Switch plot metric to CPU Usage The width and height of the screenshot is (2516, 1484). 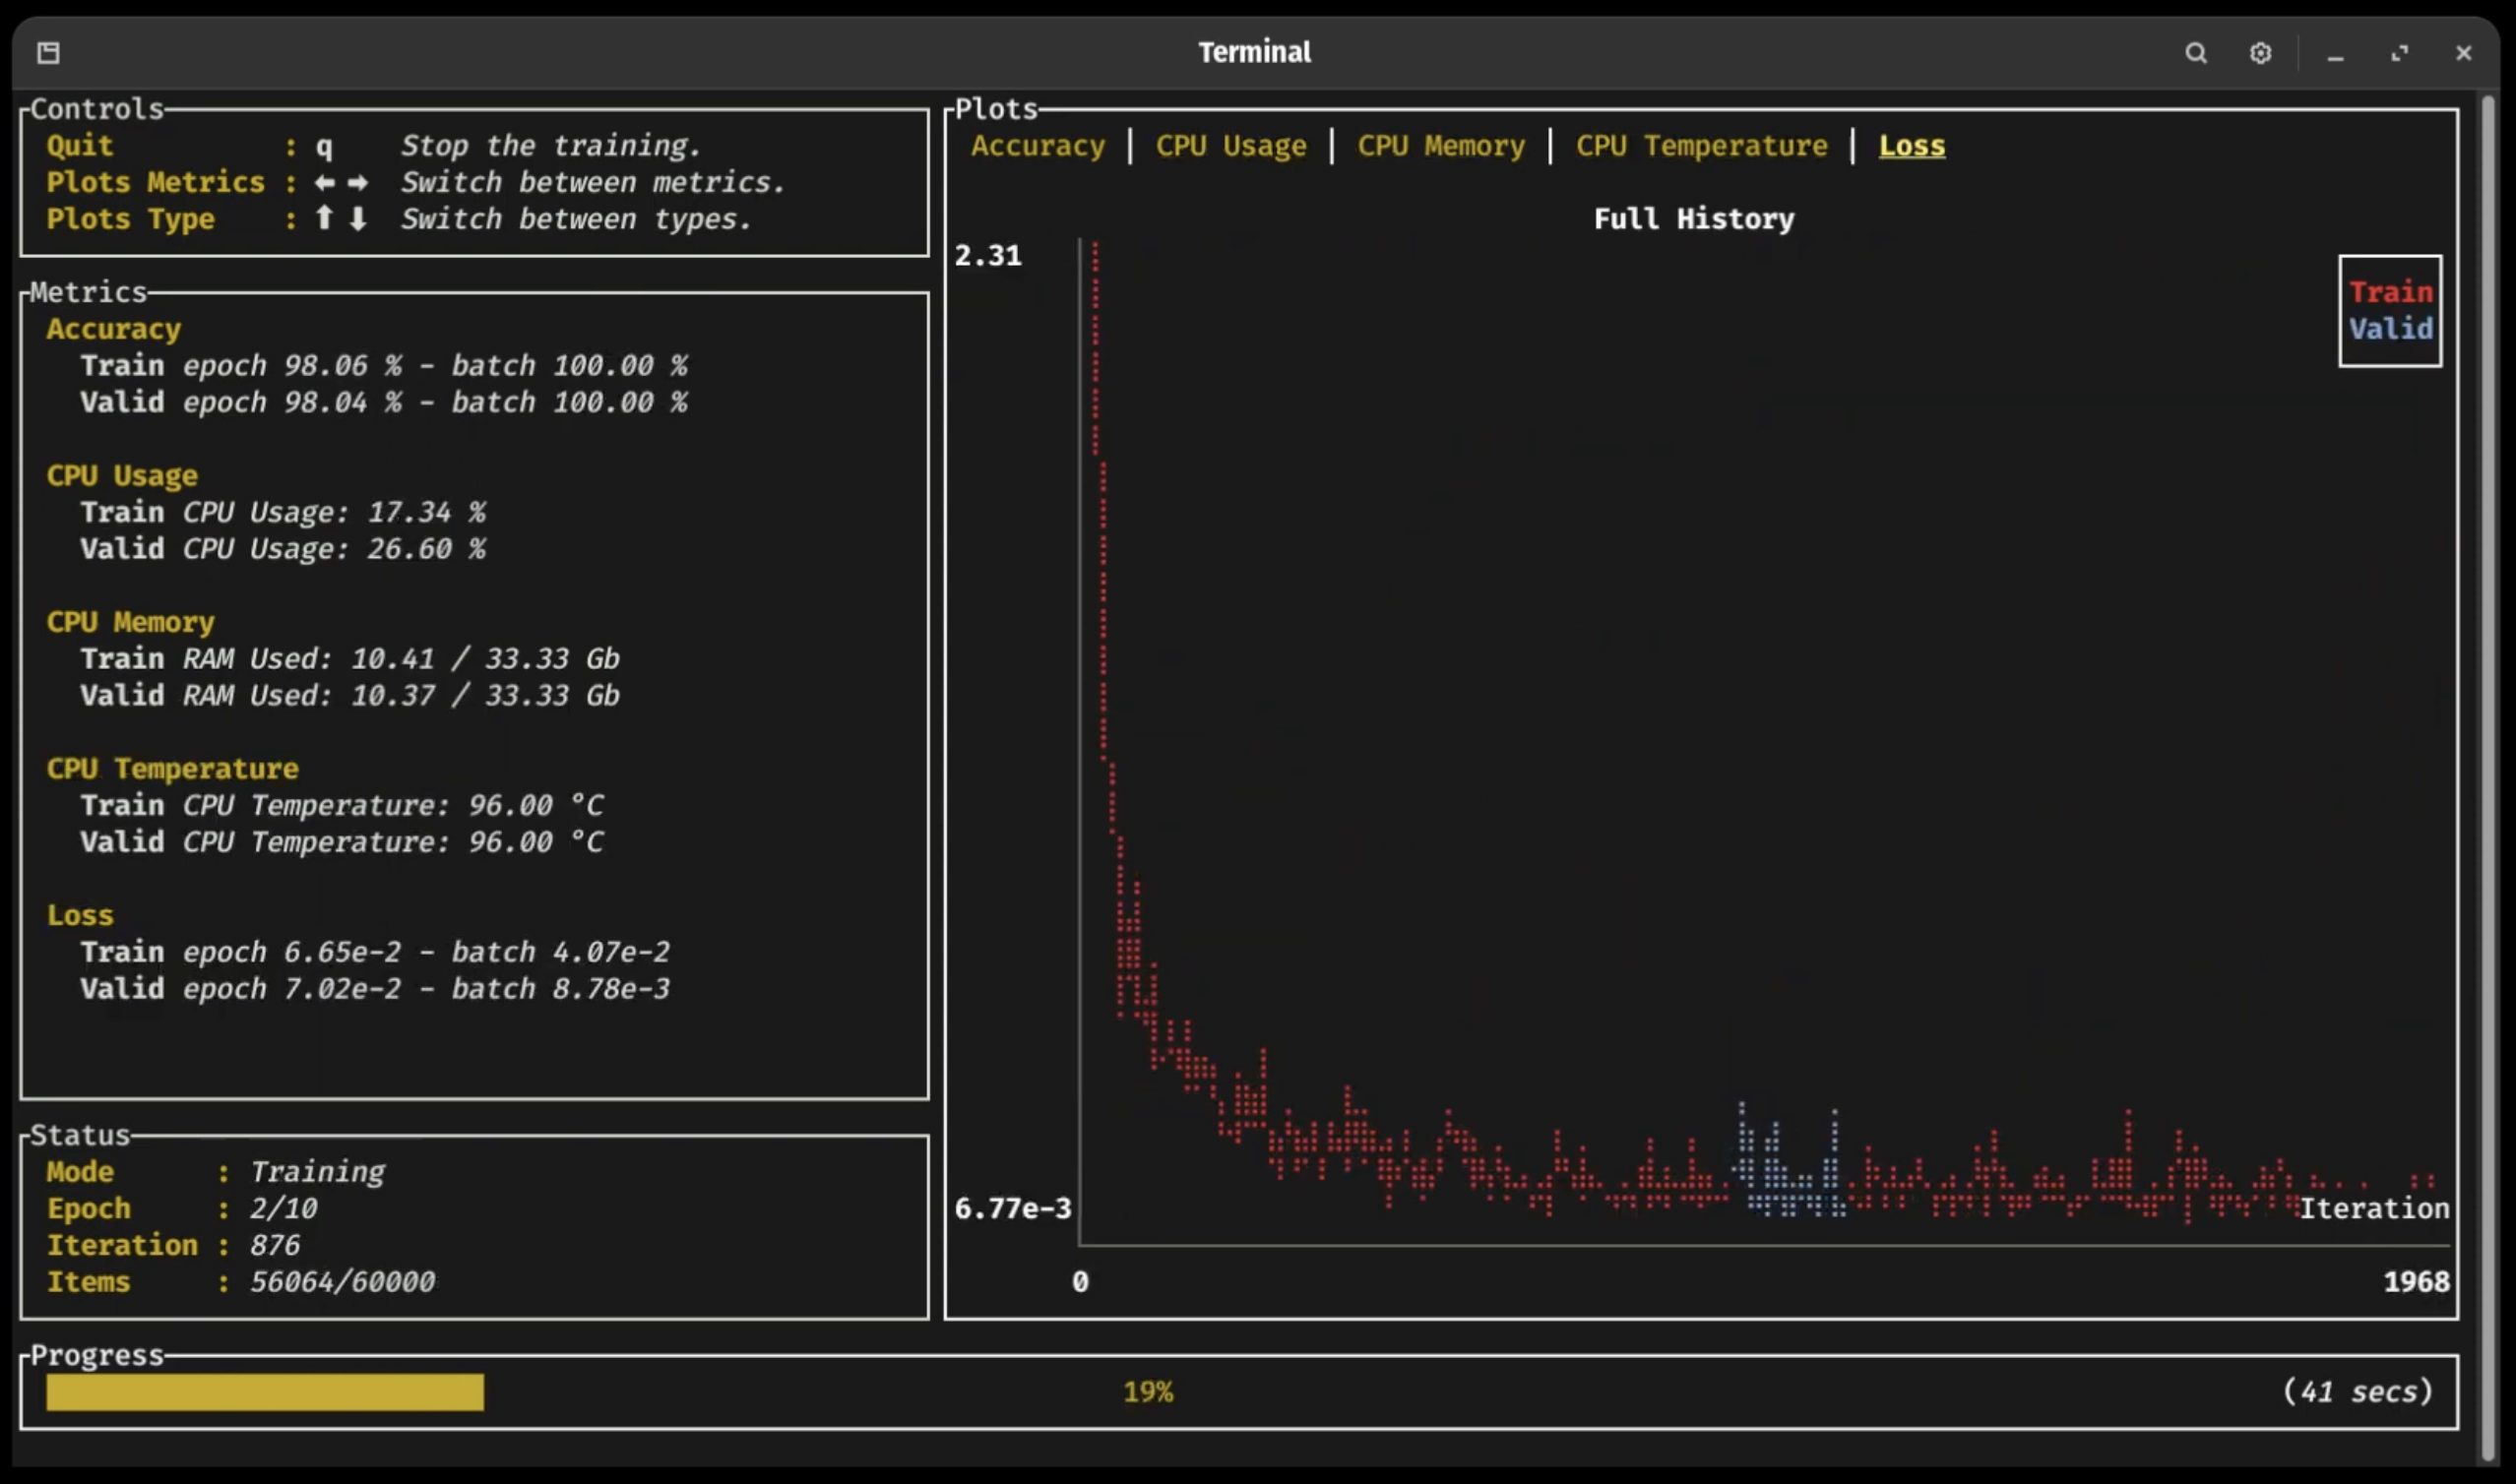click(1229, 145)
